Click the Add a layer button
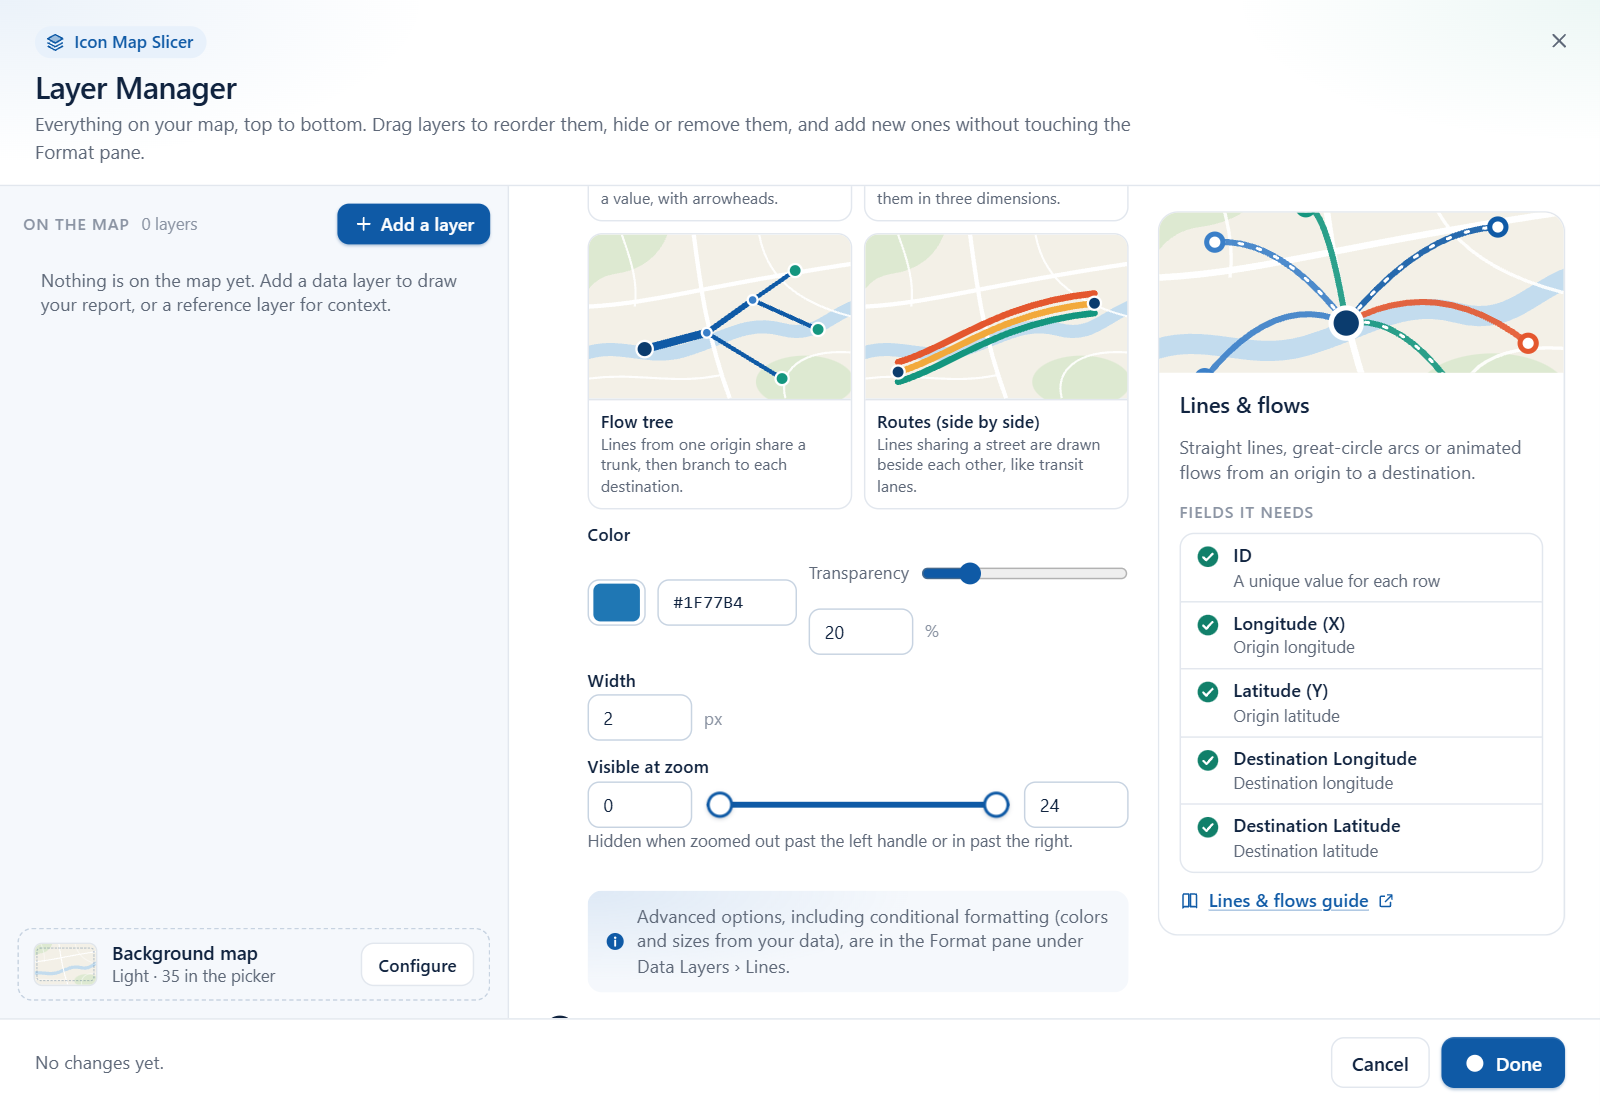 413,224
